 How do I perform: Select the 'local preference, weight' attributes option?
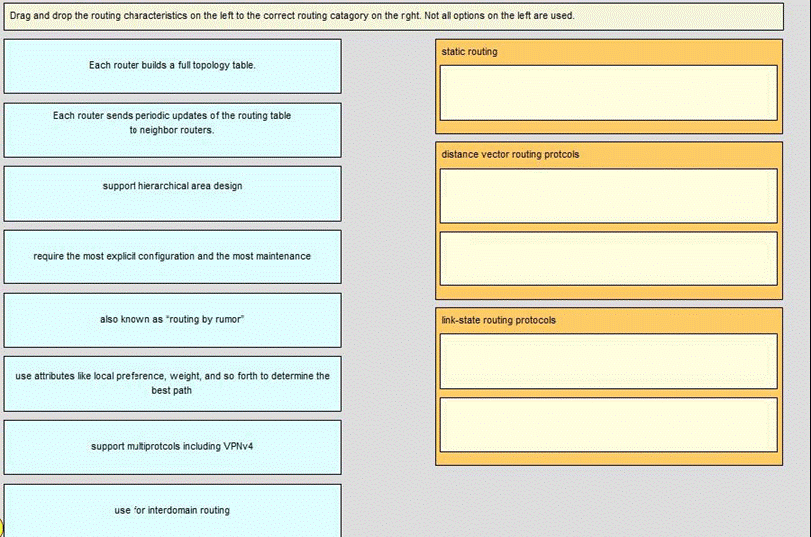point(172,383)
